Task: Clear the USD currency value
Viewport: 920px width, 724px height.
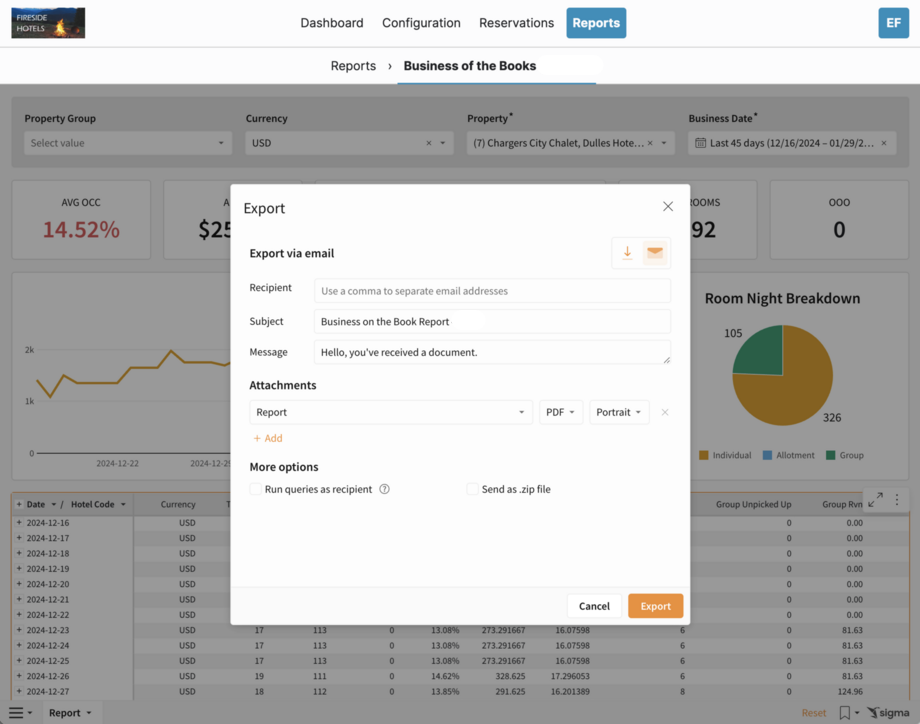Action: pyautogui.click(x=428, y=143)
